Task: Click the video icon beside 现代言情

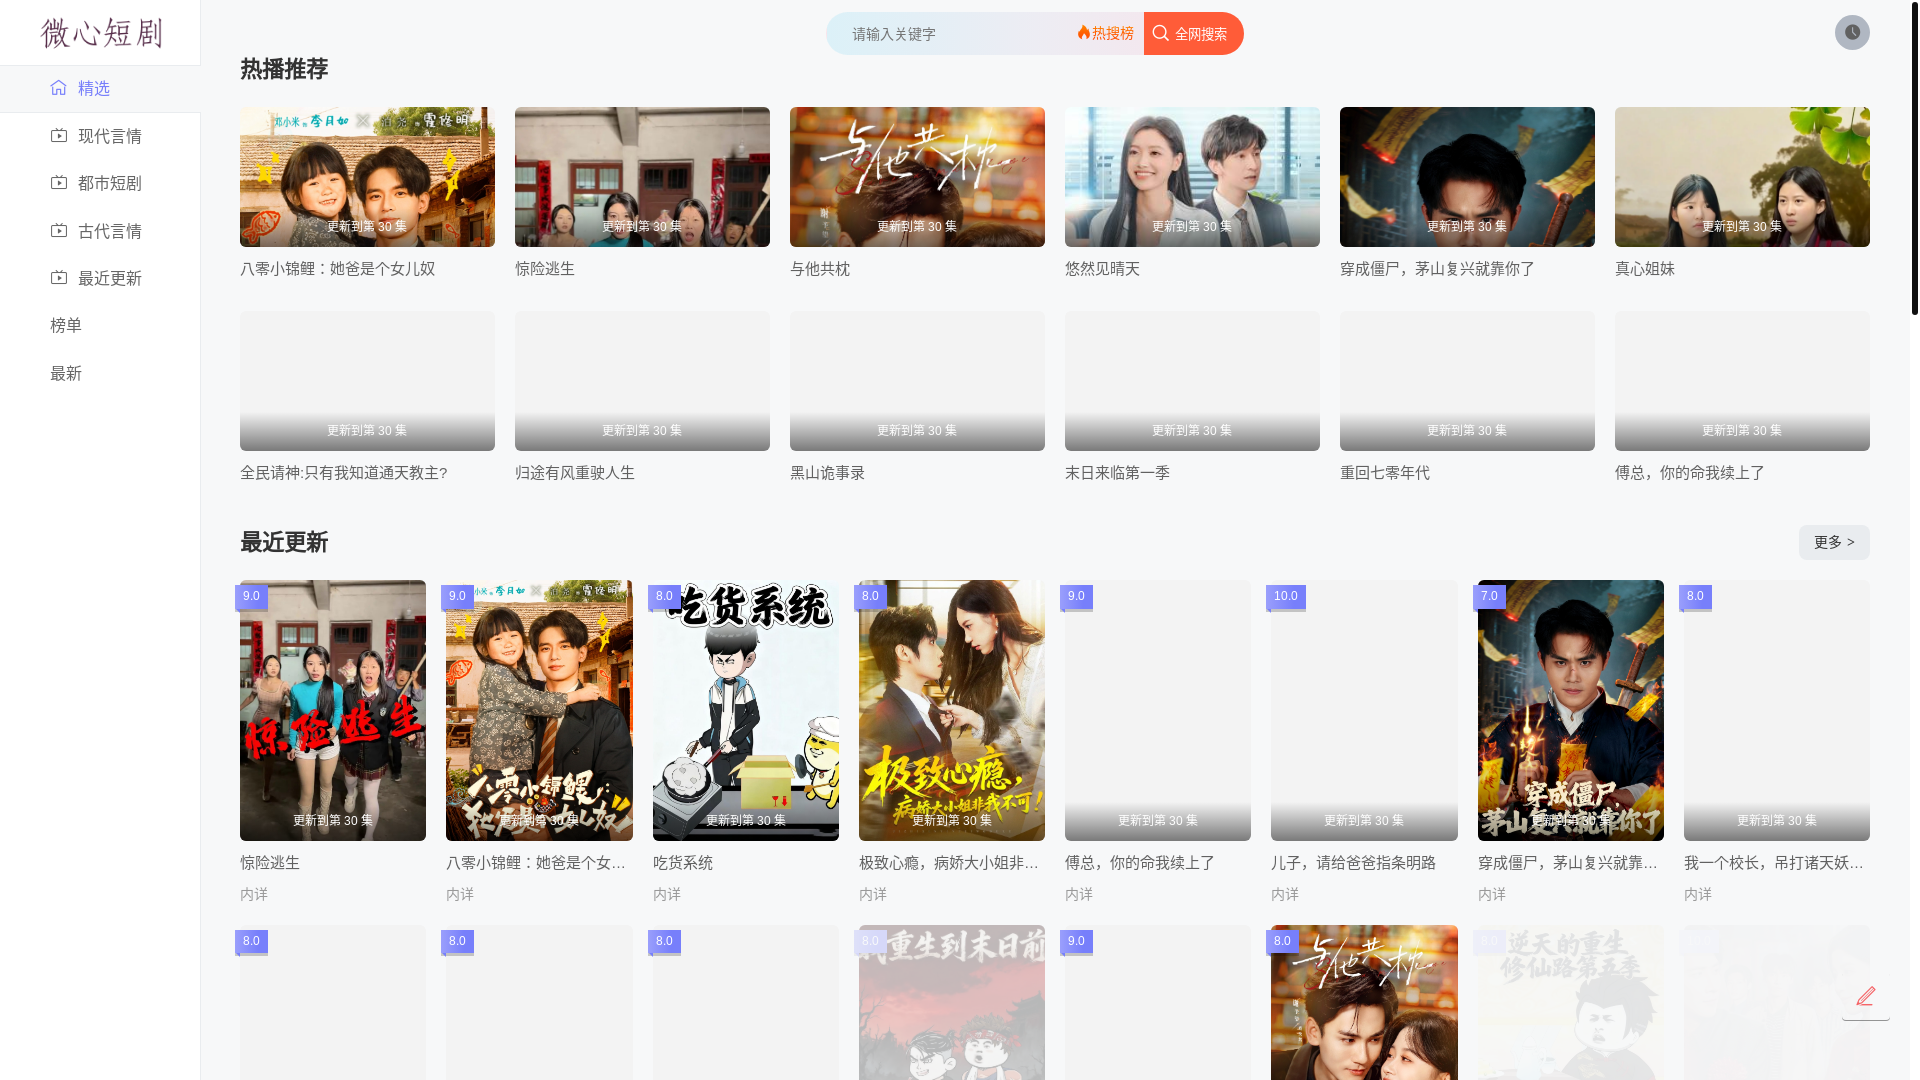Action: click(59, 135)
